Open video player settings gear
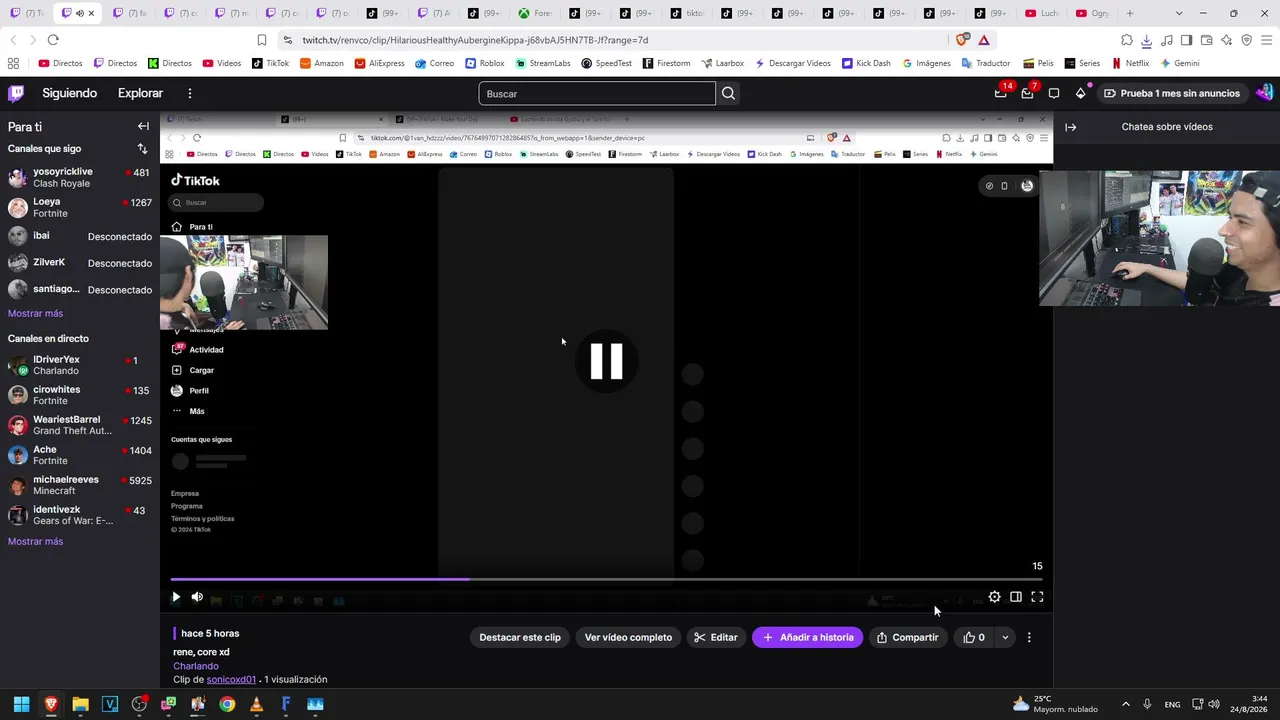 click(994, 597)
